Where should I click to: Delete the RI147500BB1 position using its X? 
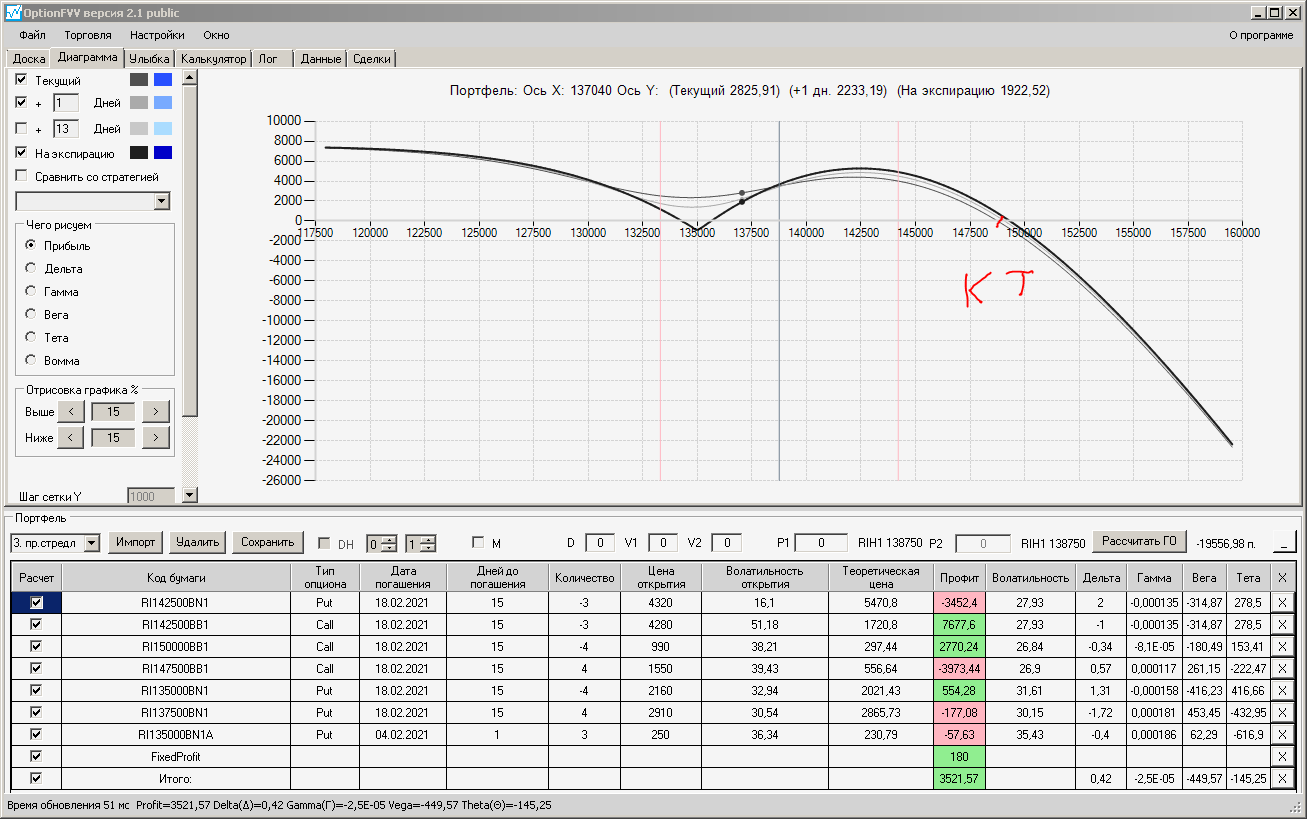[x=1283, y=669]
